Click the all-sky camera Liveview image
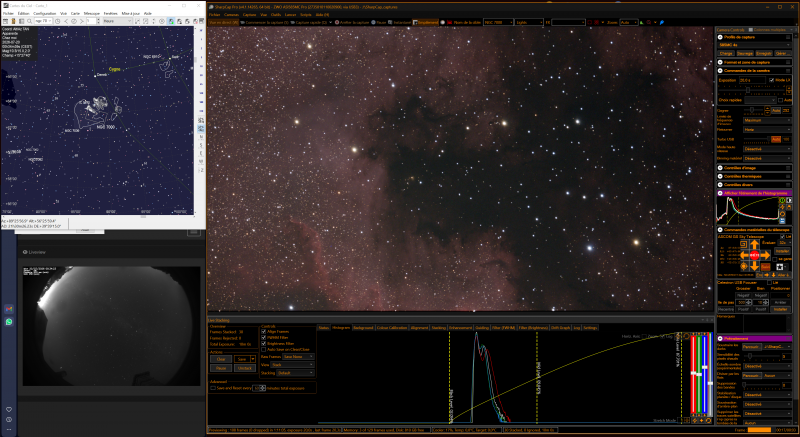This screenshot has width=800, height=437. click(111, 326)
